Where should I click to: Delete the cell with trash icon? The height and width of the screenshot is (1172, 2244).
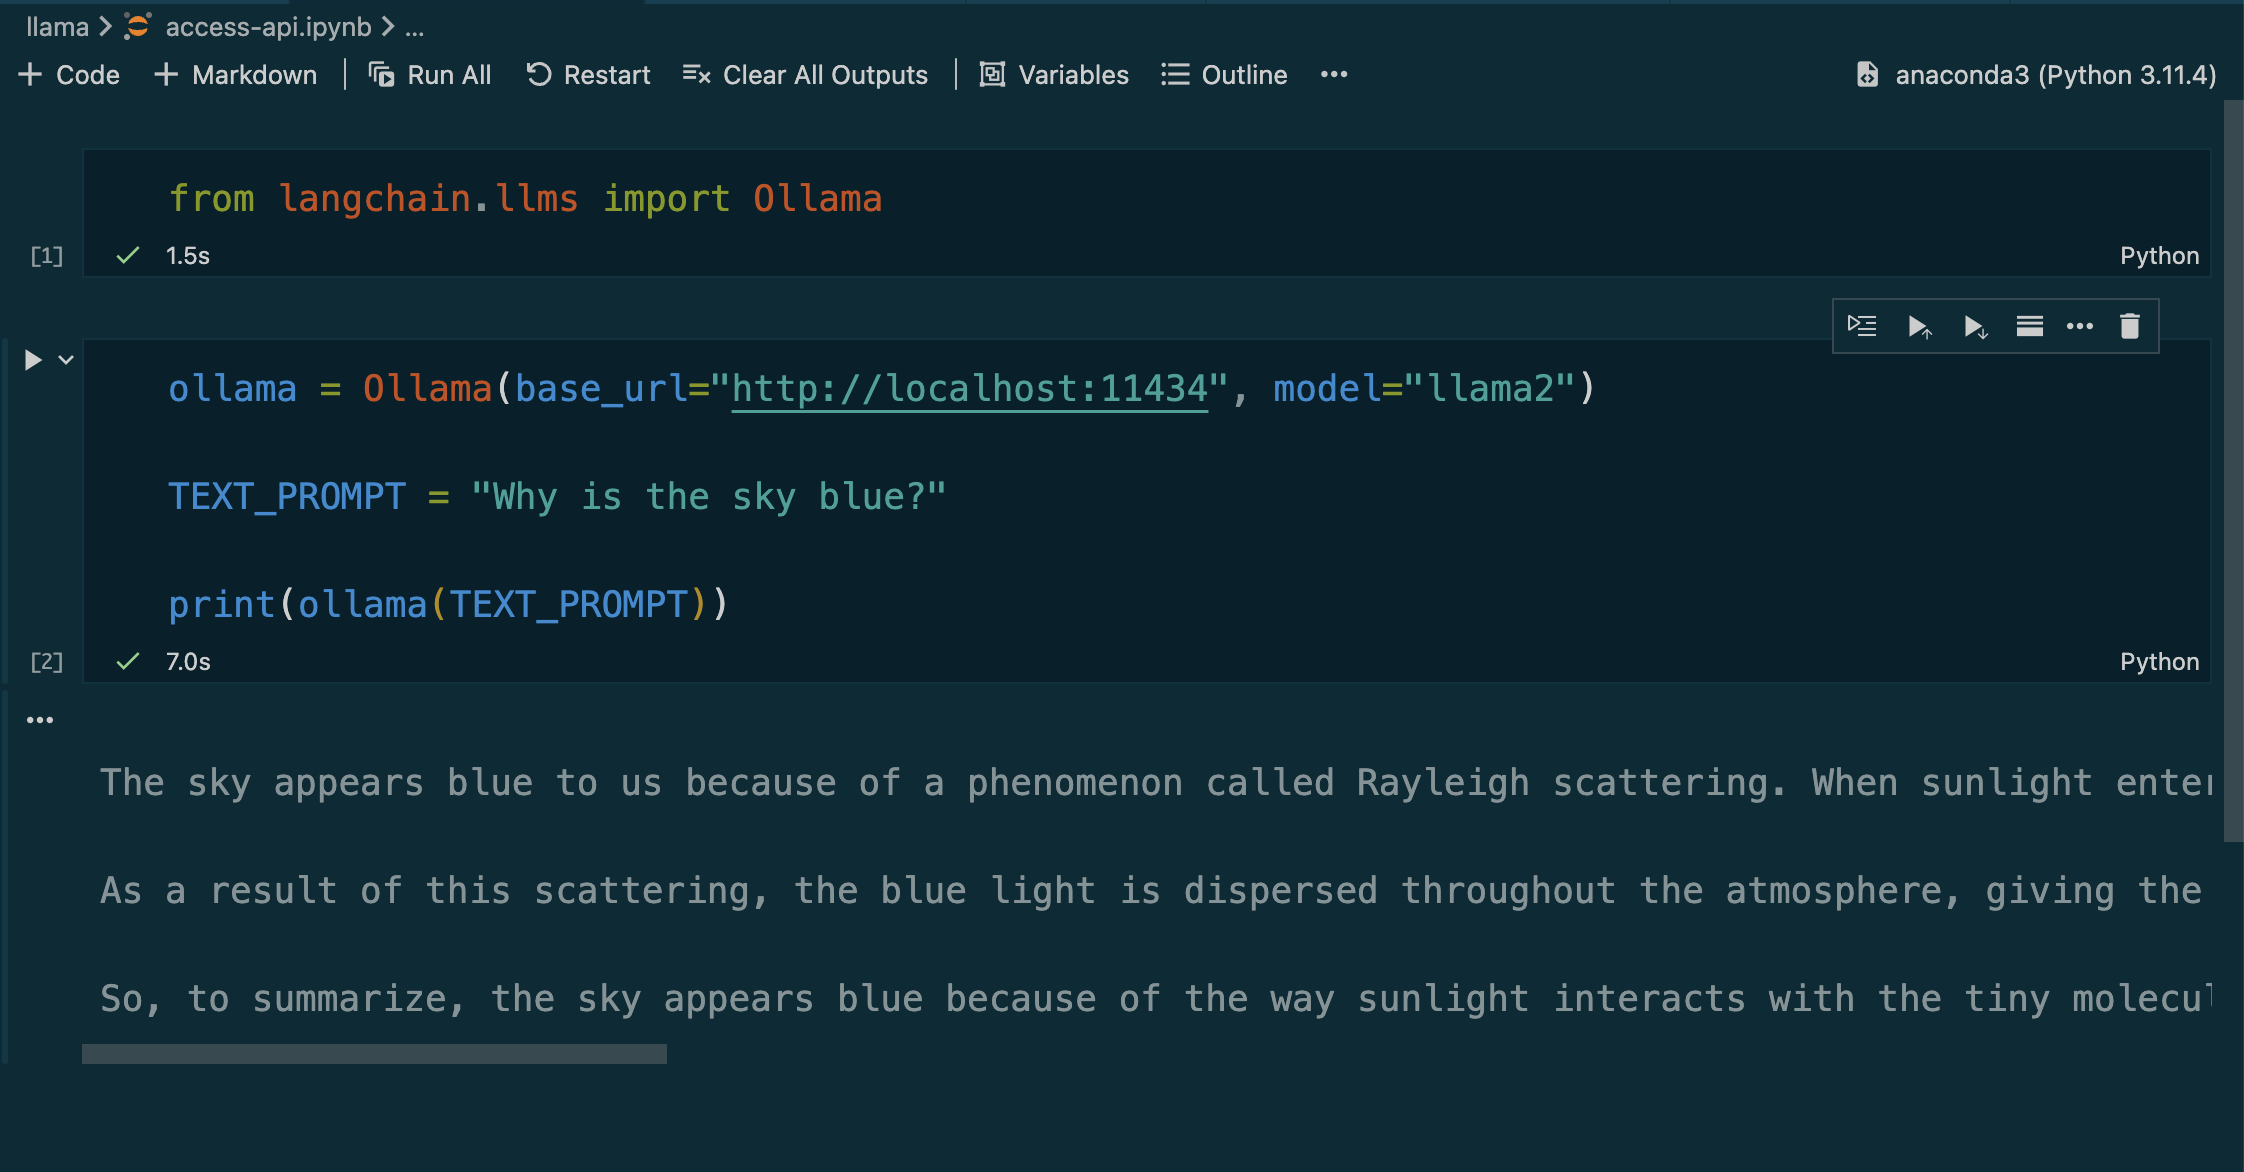pyautogui.click(x=2130, y=326)
